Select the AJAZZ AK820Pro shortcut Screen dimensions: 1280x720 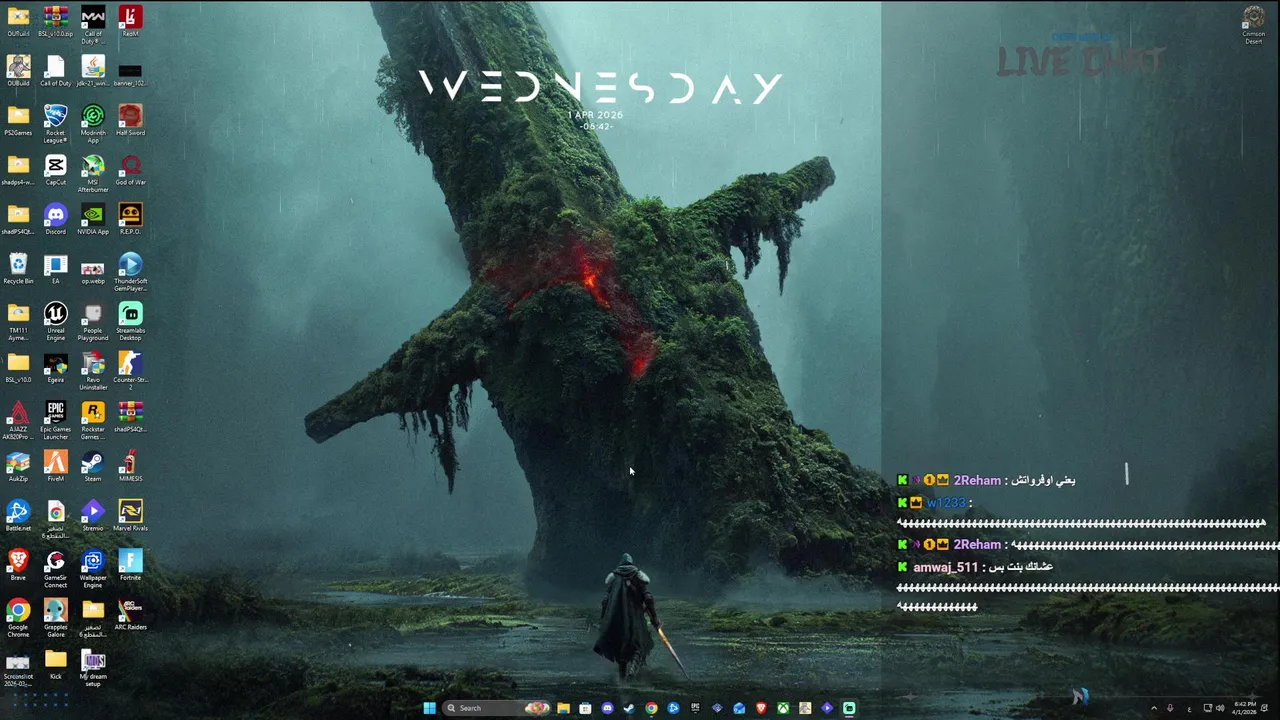18,420
